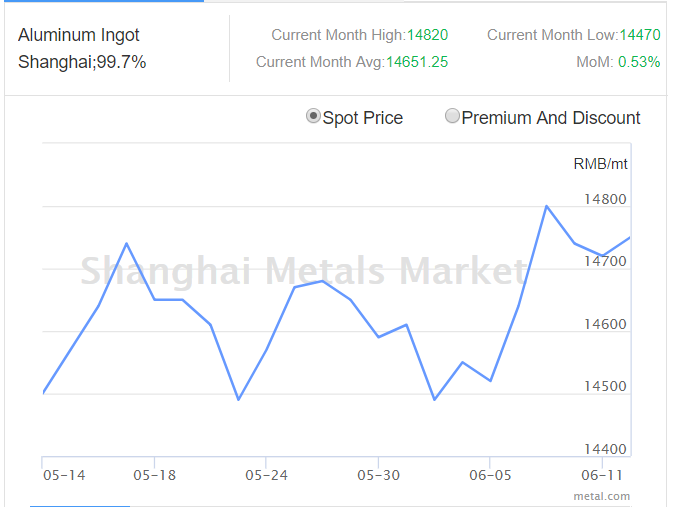
Task: Click the 14700 axis label
Action: coord(605,261)
